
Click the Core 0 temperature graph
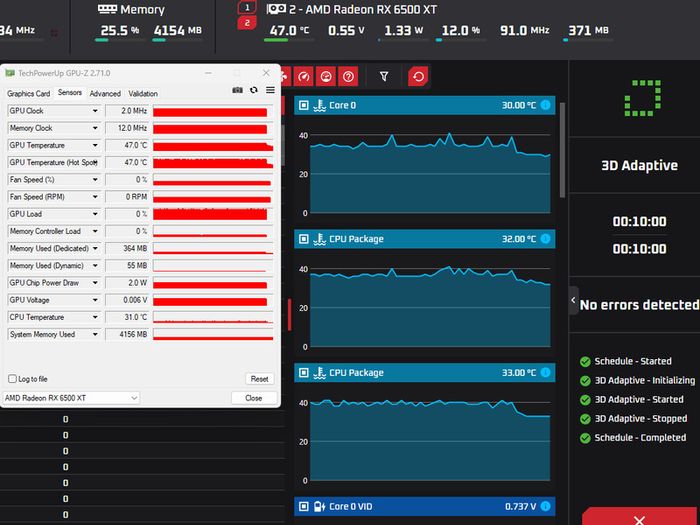[x=428, y=172]
